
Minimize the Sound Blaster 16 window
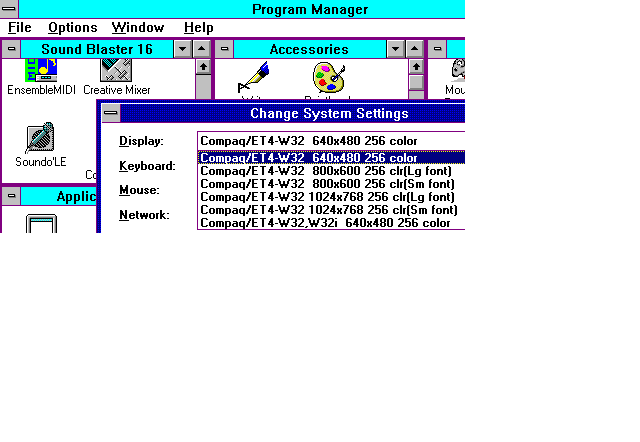click(x=182, y=49)
